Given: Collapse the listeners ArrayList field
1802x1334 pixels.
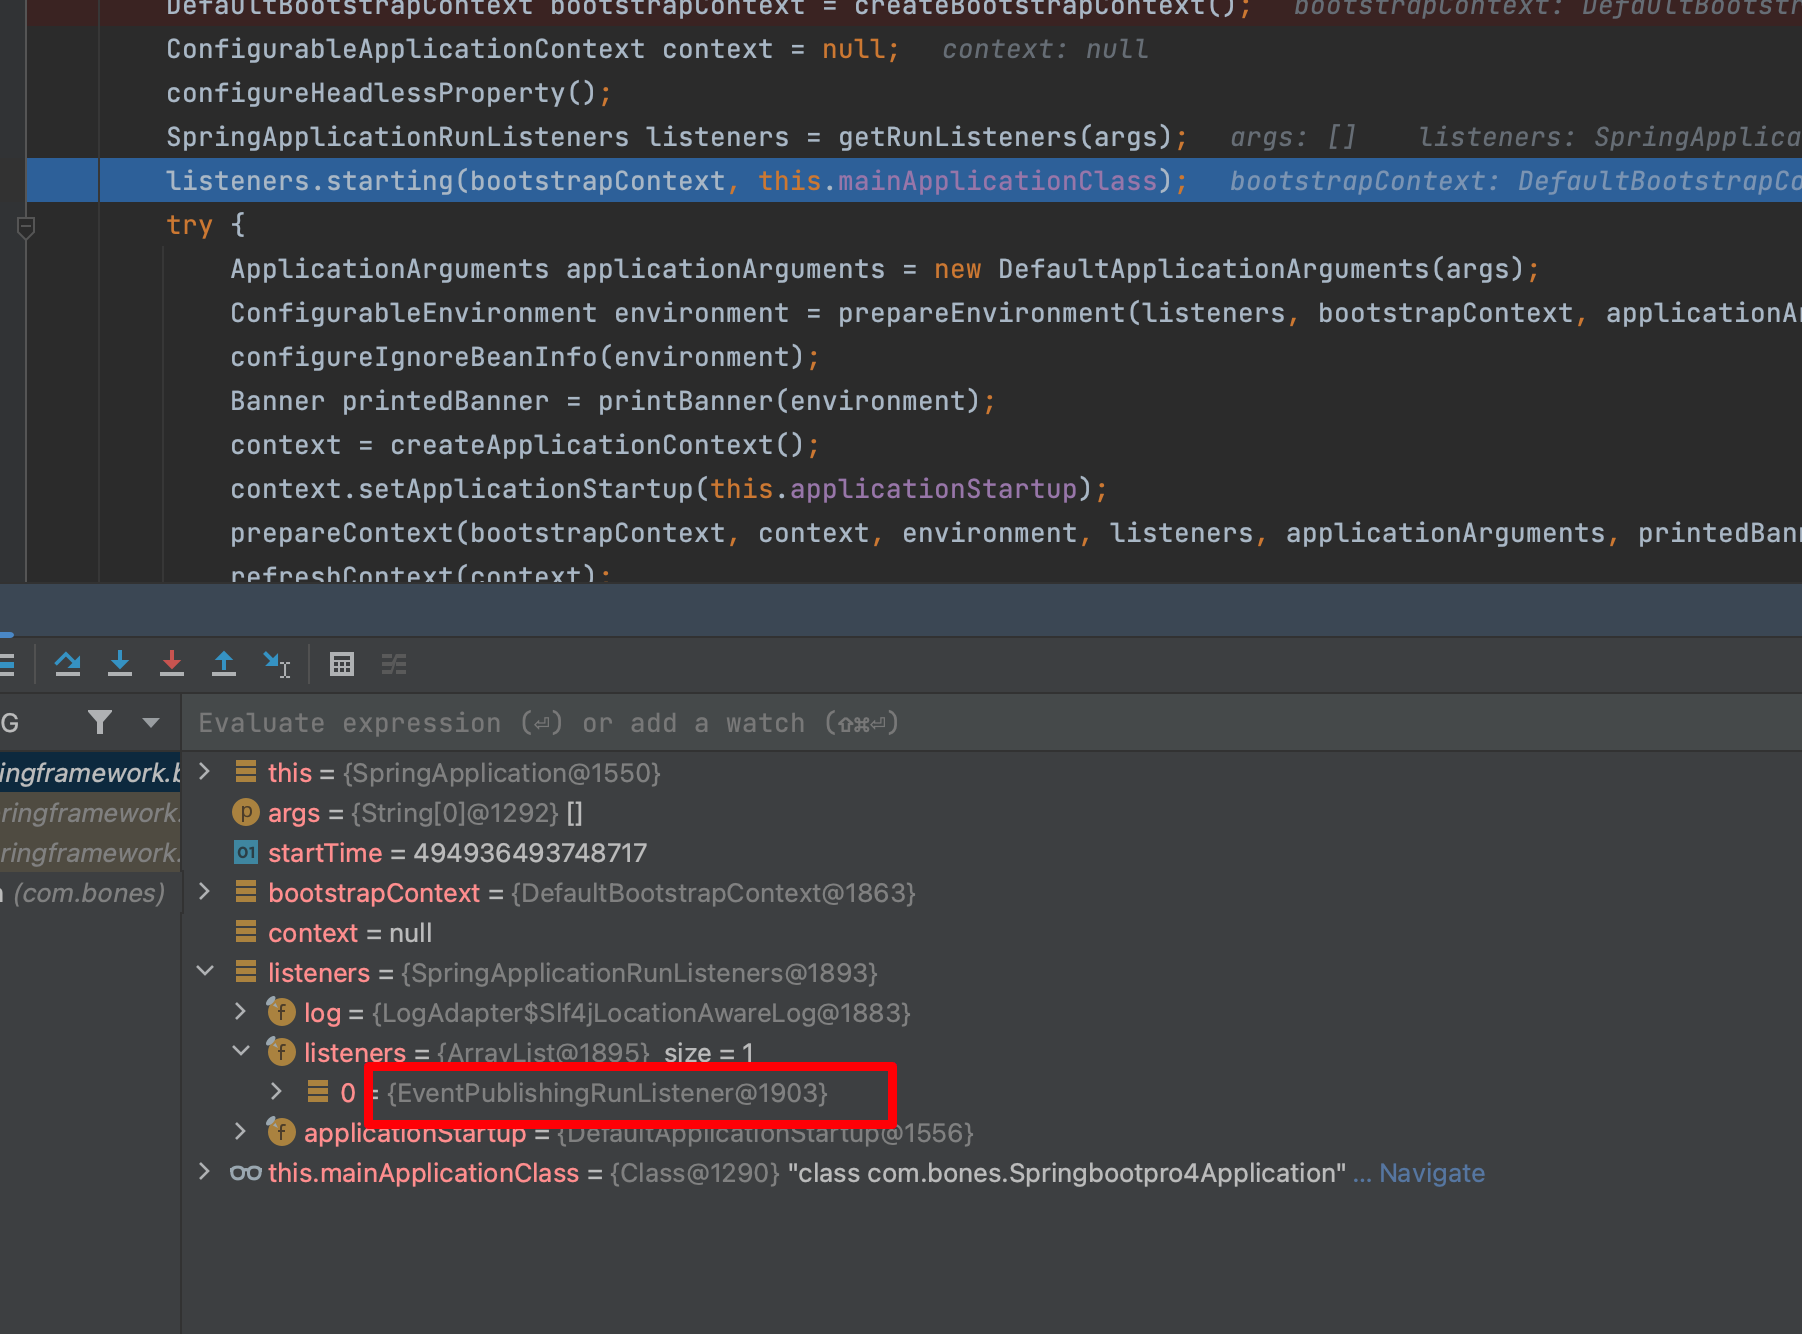Looking at the screenshot, I should tap(240, 1052).
